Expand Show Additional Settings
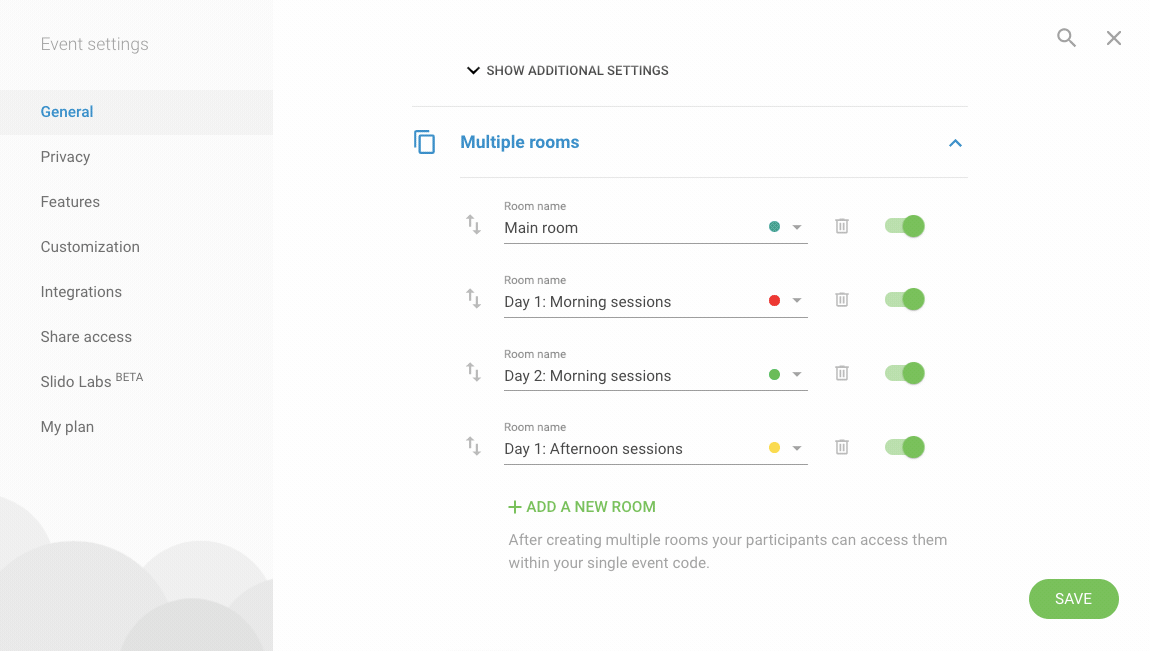The width and height of the screenshot is (1150, 651). 568,70
